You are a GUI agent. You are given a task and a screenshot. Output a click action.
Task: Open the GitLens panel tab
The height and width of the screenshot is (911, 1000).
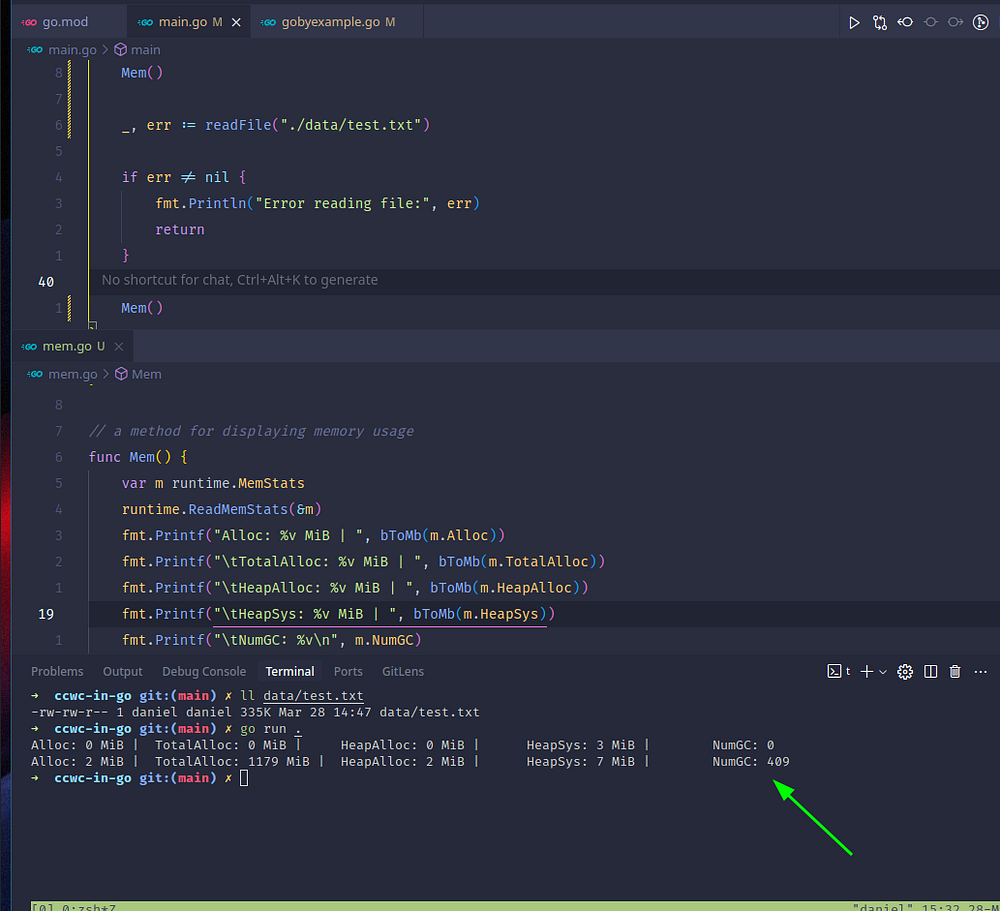coord(403,671)
